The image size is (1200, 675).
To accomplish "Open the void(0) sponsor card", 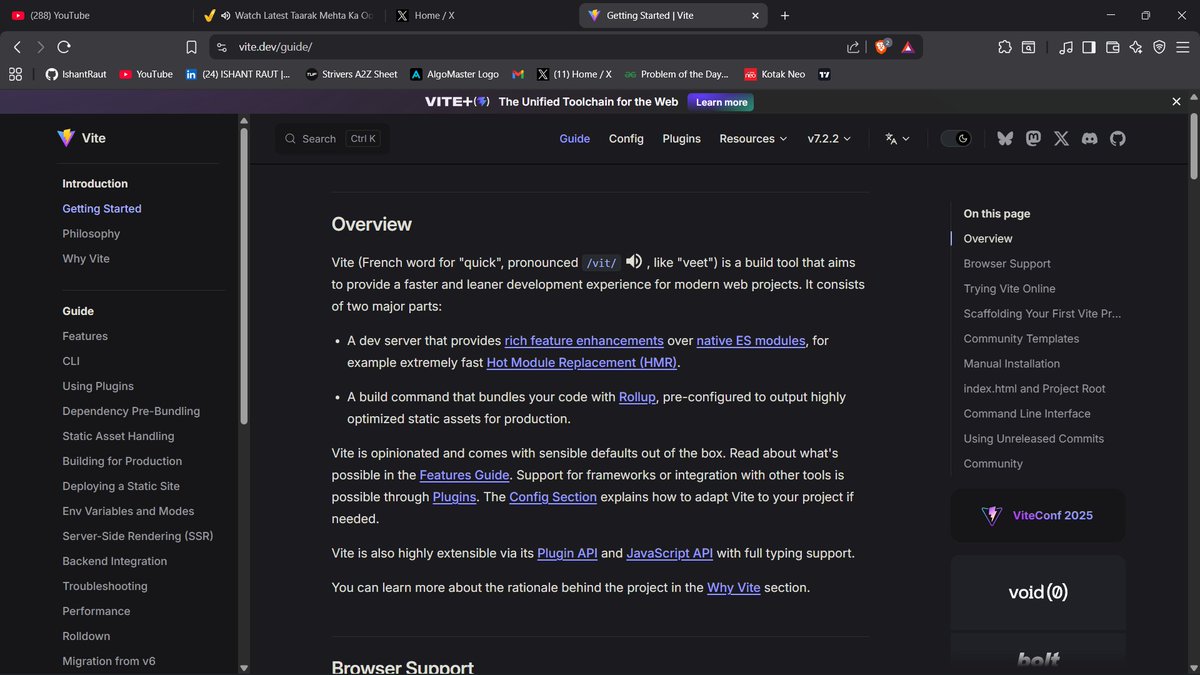I will click(x=1038, y=592).
